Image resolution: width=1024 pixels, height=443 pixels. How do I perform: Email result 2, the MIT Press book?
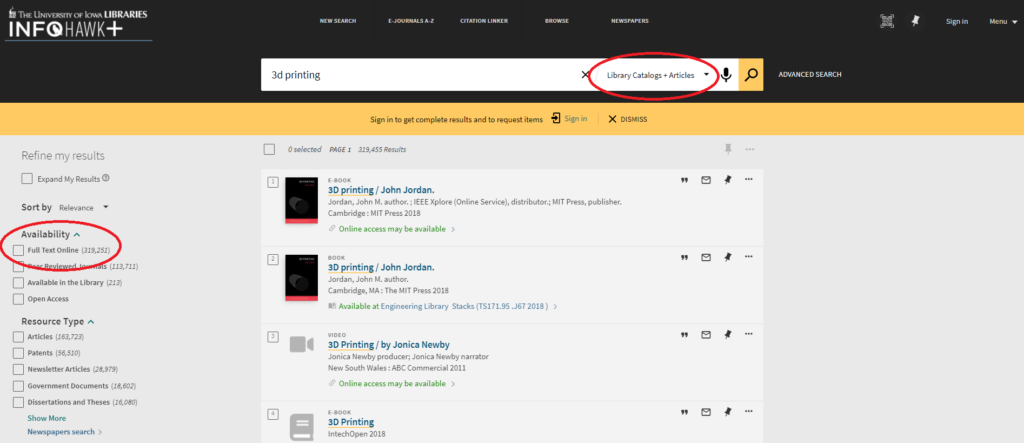coord(706,257)
